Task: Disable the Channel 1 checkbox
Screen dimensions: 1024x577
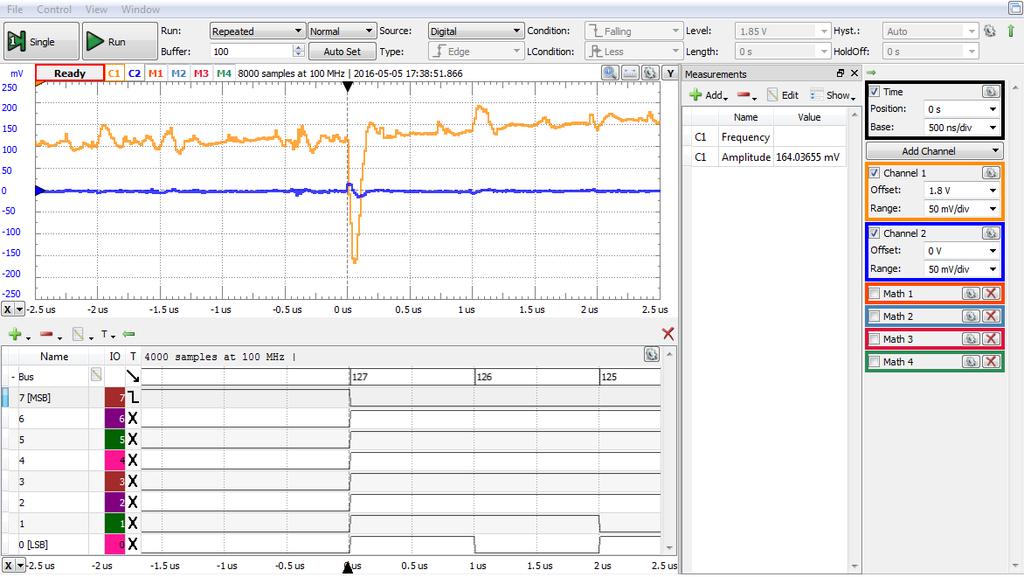Action: click(874, 173)
